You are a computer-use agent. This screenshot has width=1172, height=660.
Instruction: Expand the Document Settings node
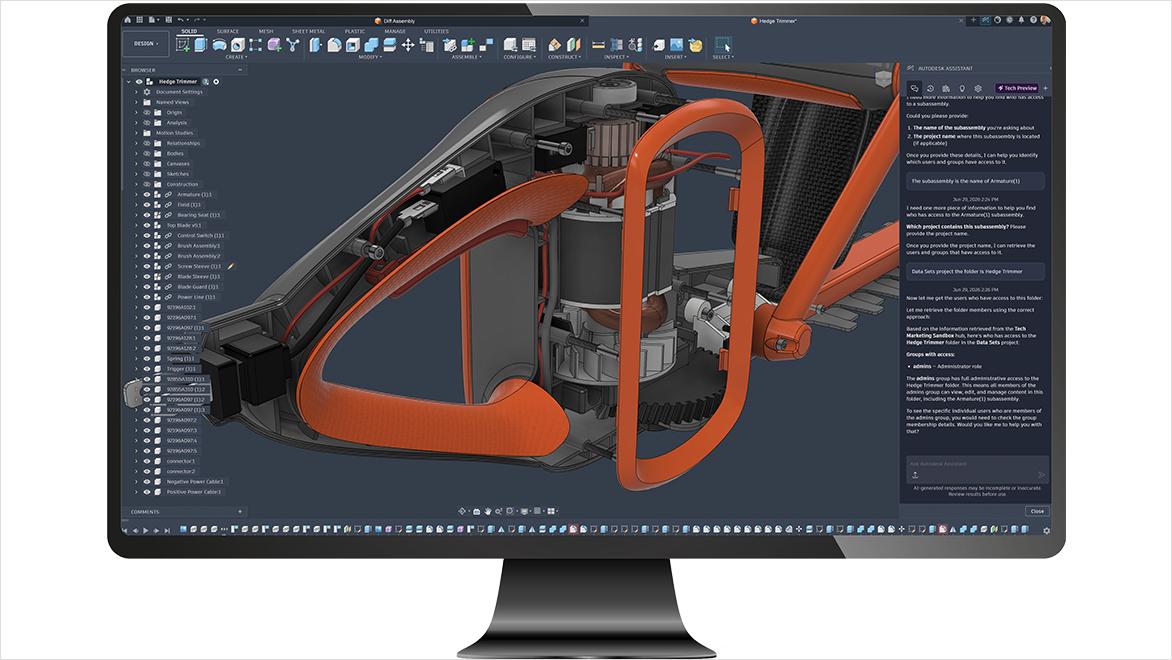pyautogui.click(x=137, y=92)
